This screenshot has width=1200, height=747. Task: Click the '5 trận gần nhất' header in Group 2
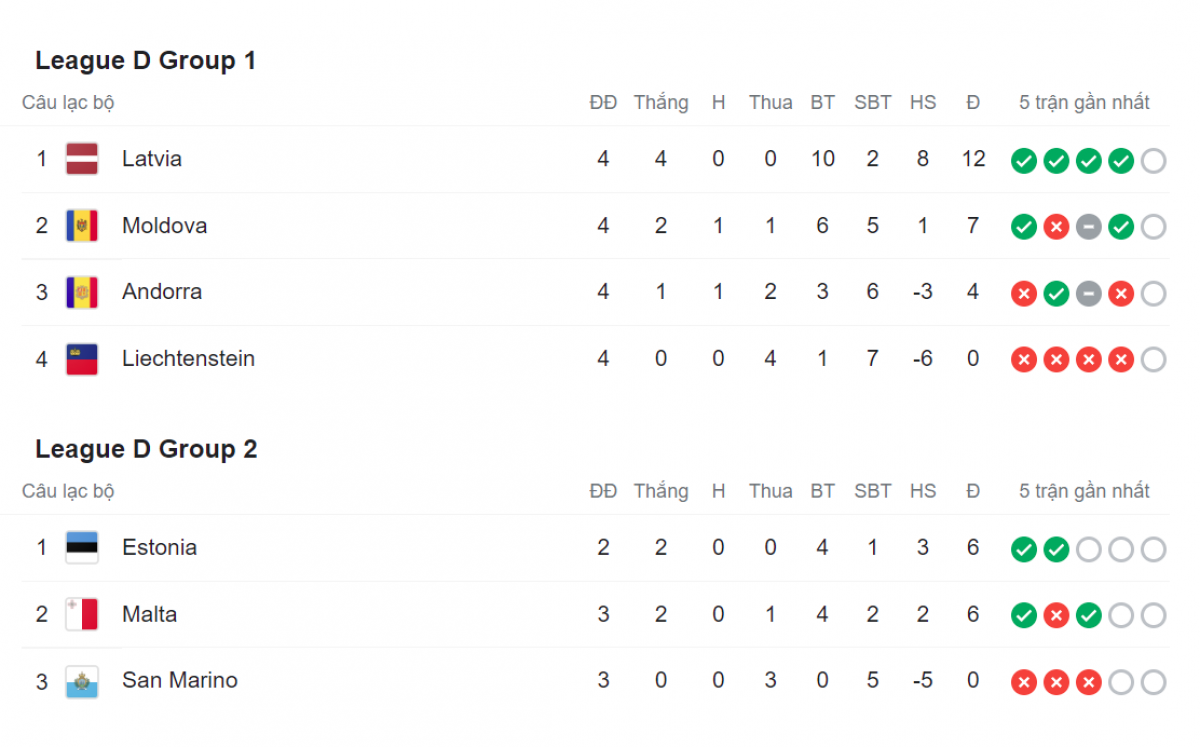1084,491
